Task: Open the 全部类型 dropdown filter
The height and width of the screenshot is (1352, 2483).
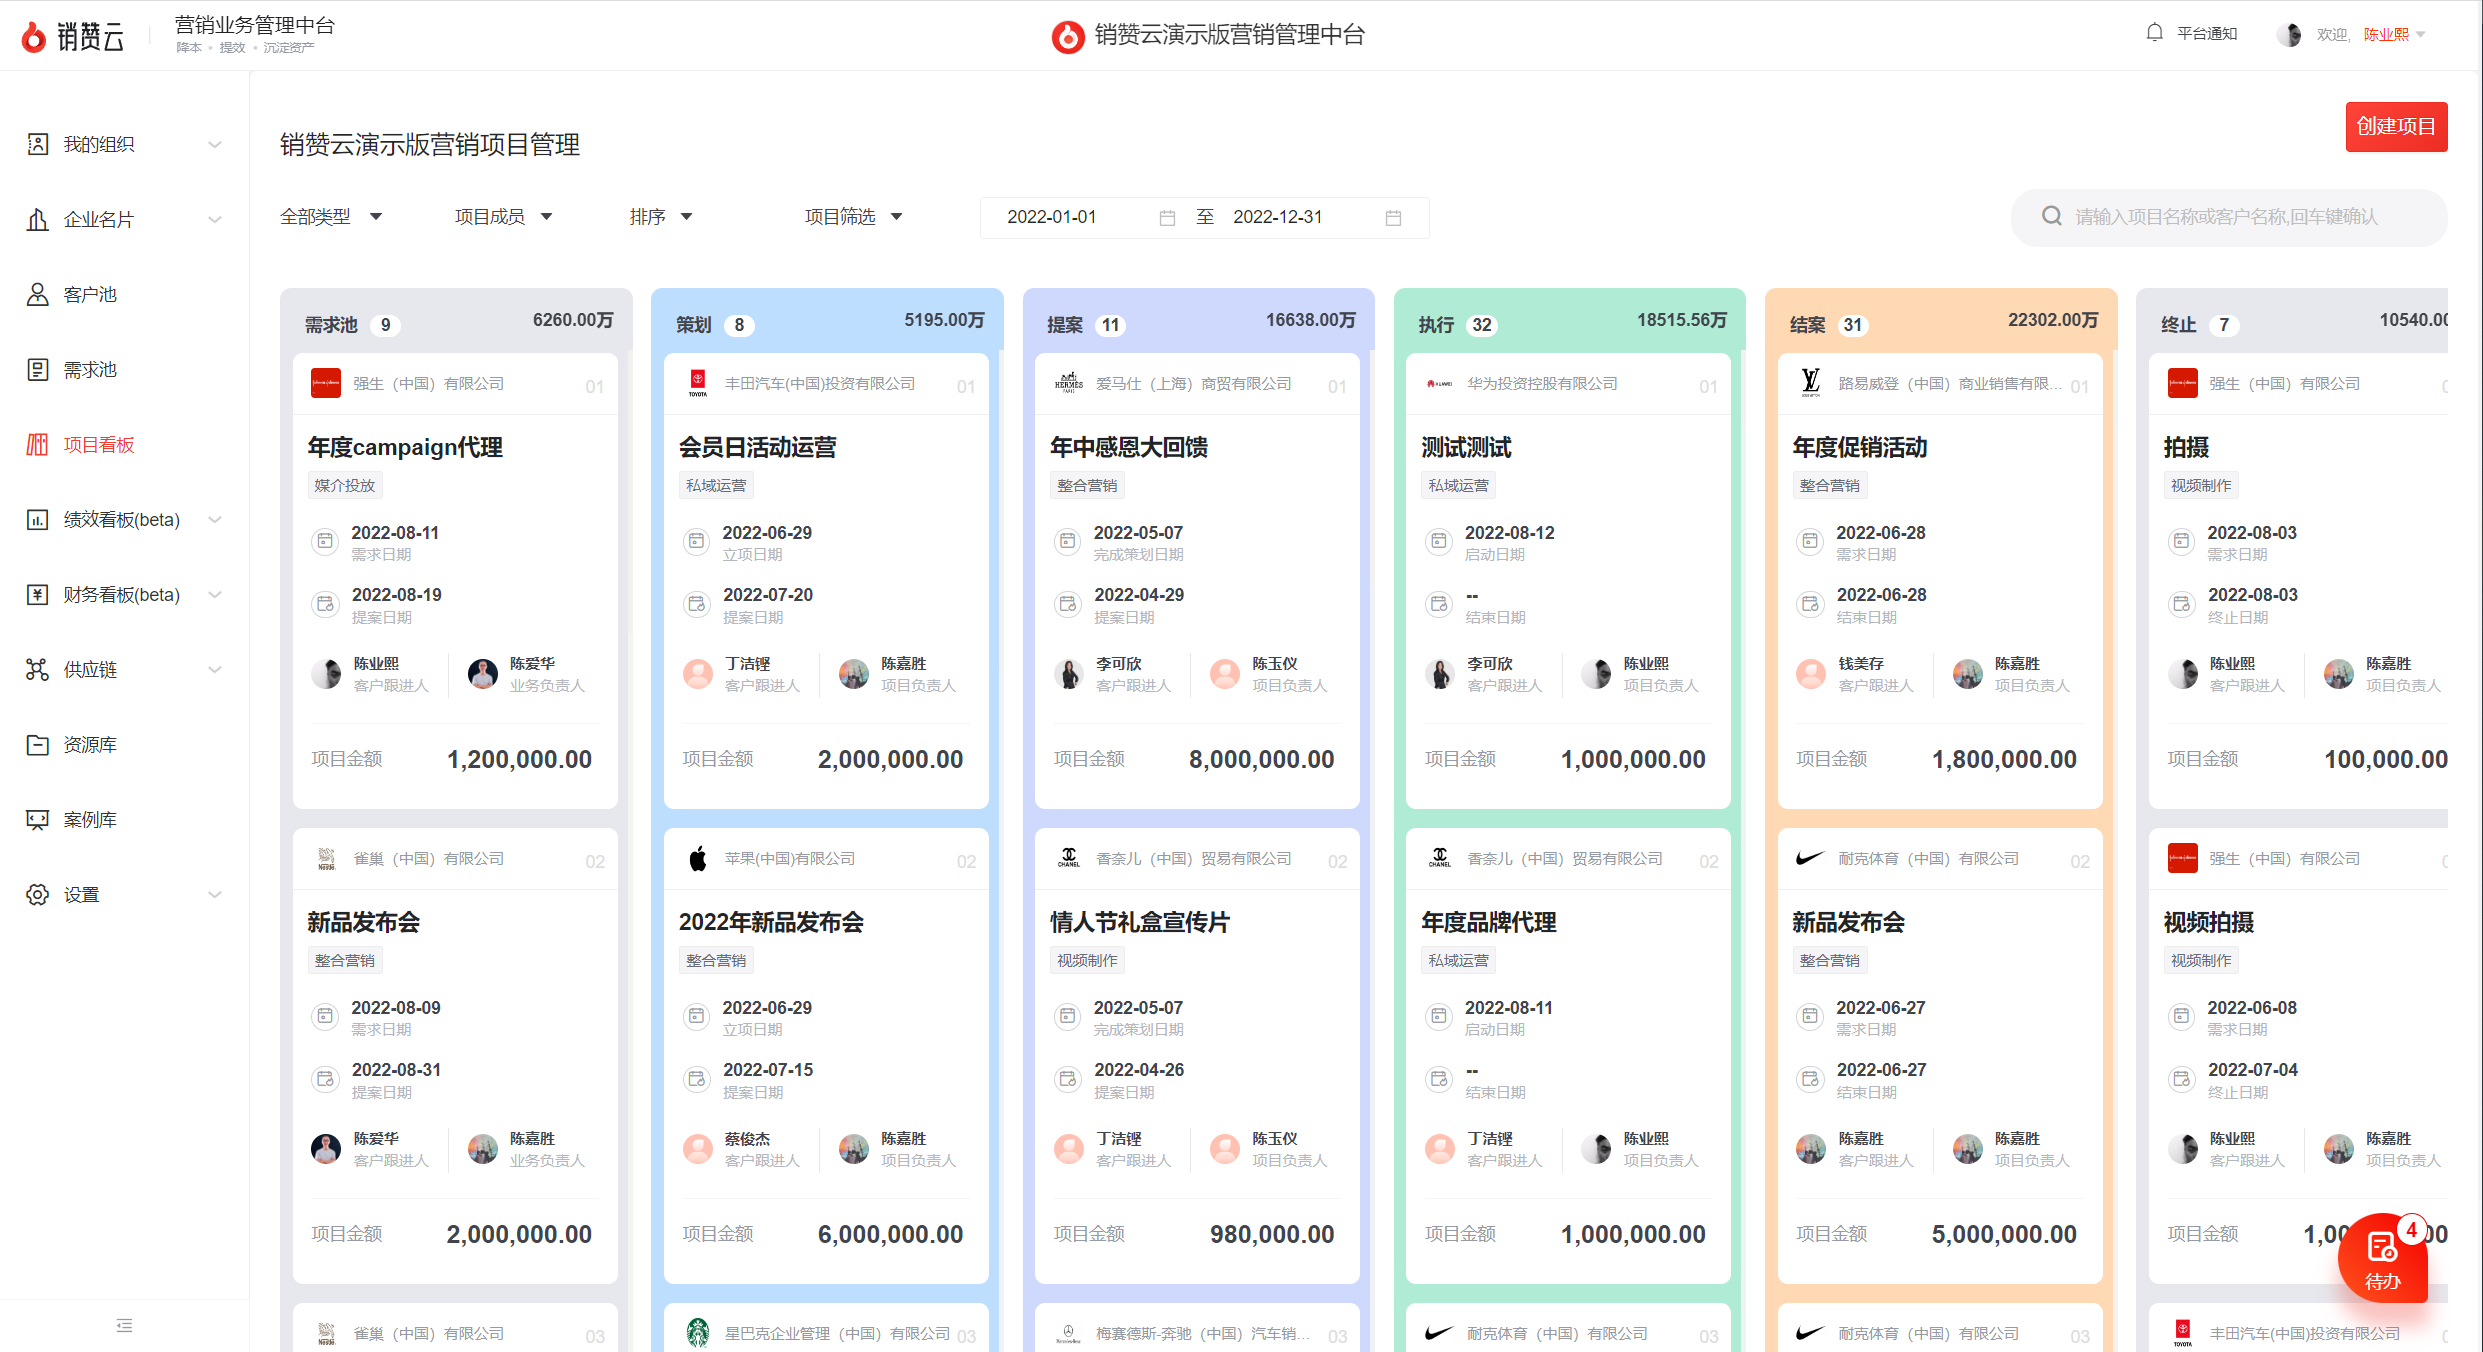Action: pos(331,217)
